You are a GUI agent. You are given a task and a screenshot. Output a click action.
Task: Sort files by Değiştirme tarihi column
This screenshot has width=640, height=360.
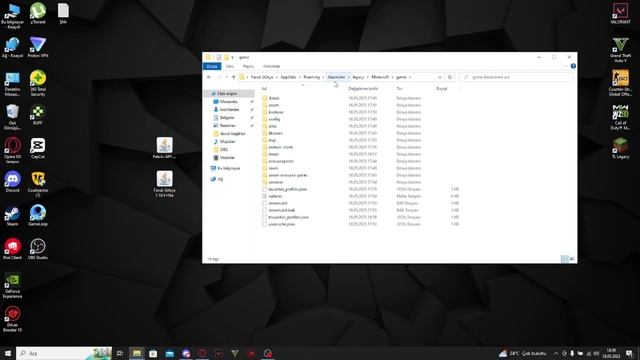(x=363, y=89)
